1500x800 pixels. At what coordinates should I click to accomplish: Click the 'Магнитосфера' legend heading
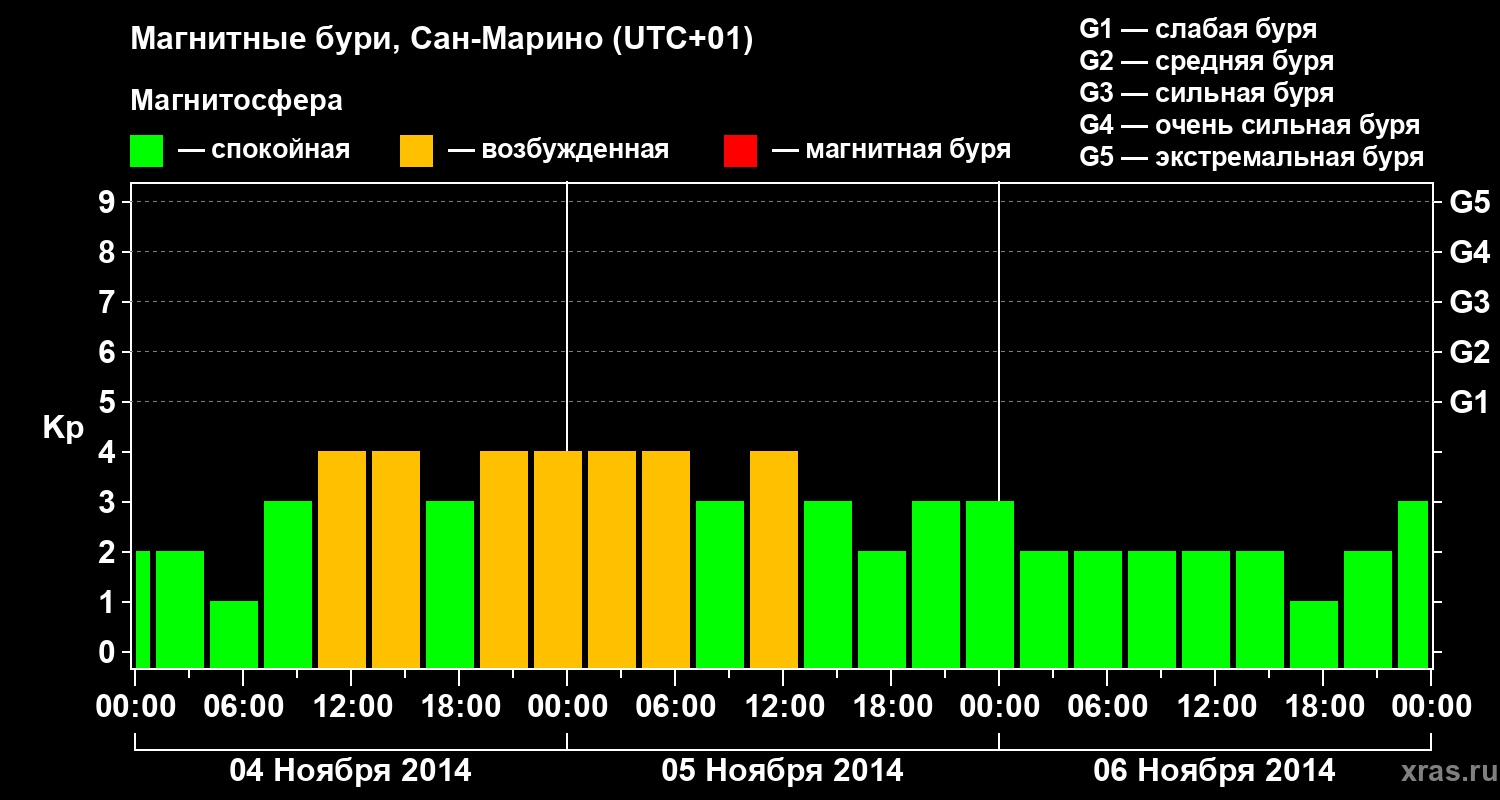pos(236,101)
